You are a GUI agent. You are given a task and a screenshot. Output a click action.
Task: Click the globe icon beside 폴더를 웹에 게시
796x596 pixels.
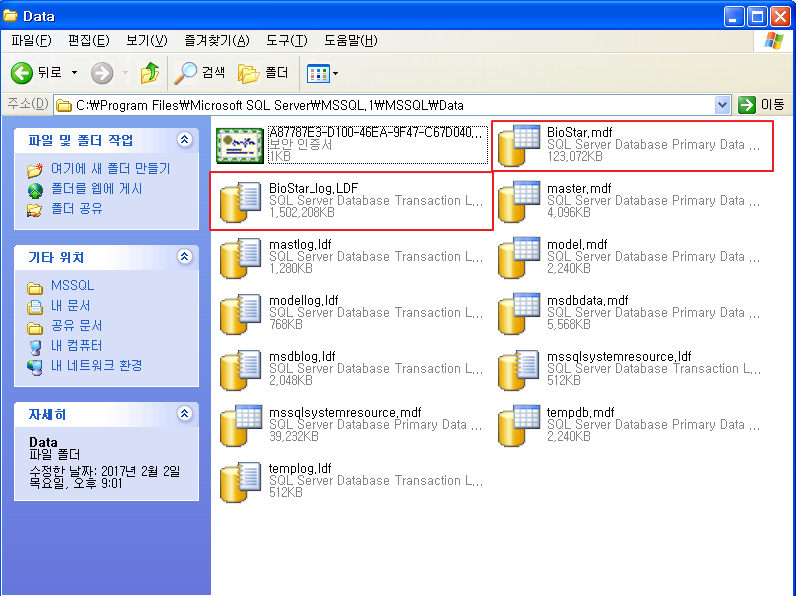tap(35, 190)
